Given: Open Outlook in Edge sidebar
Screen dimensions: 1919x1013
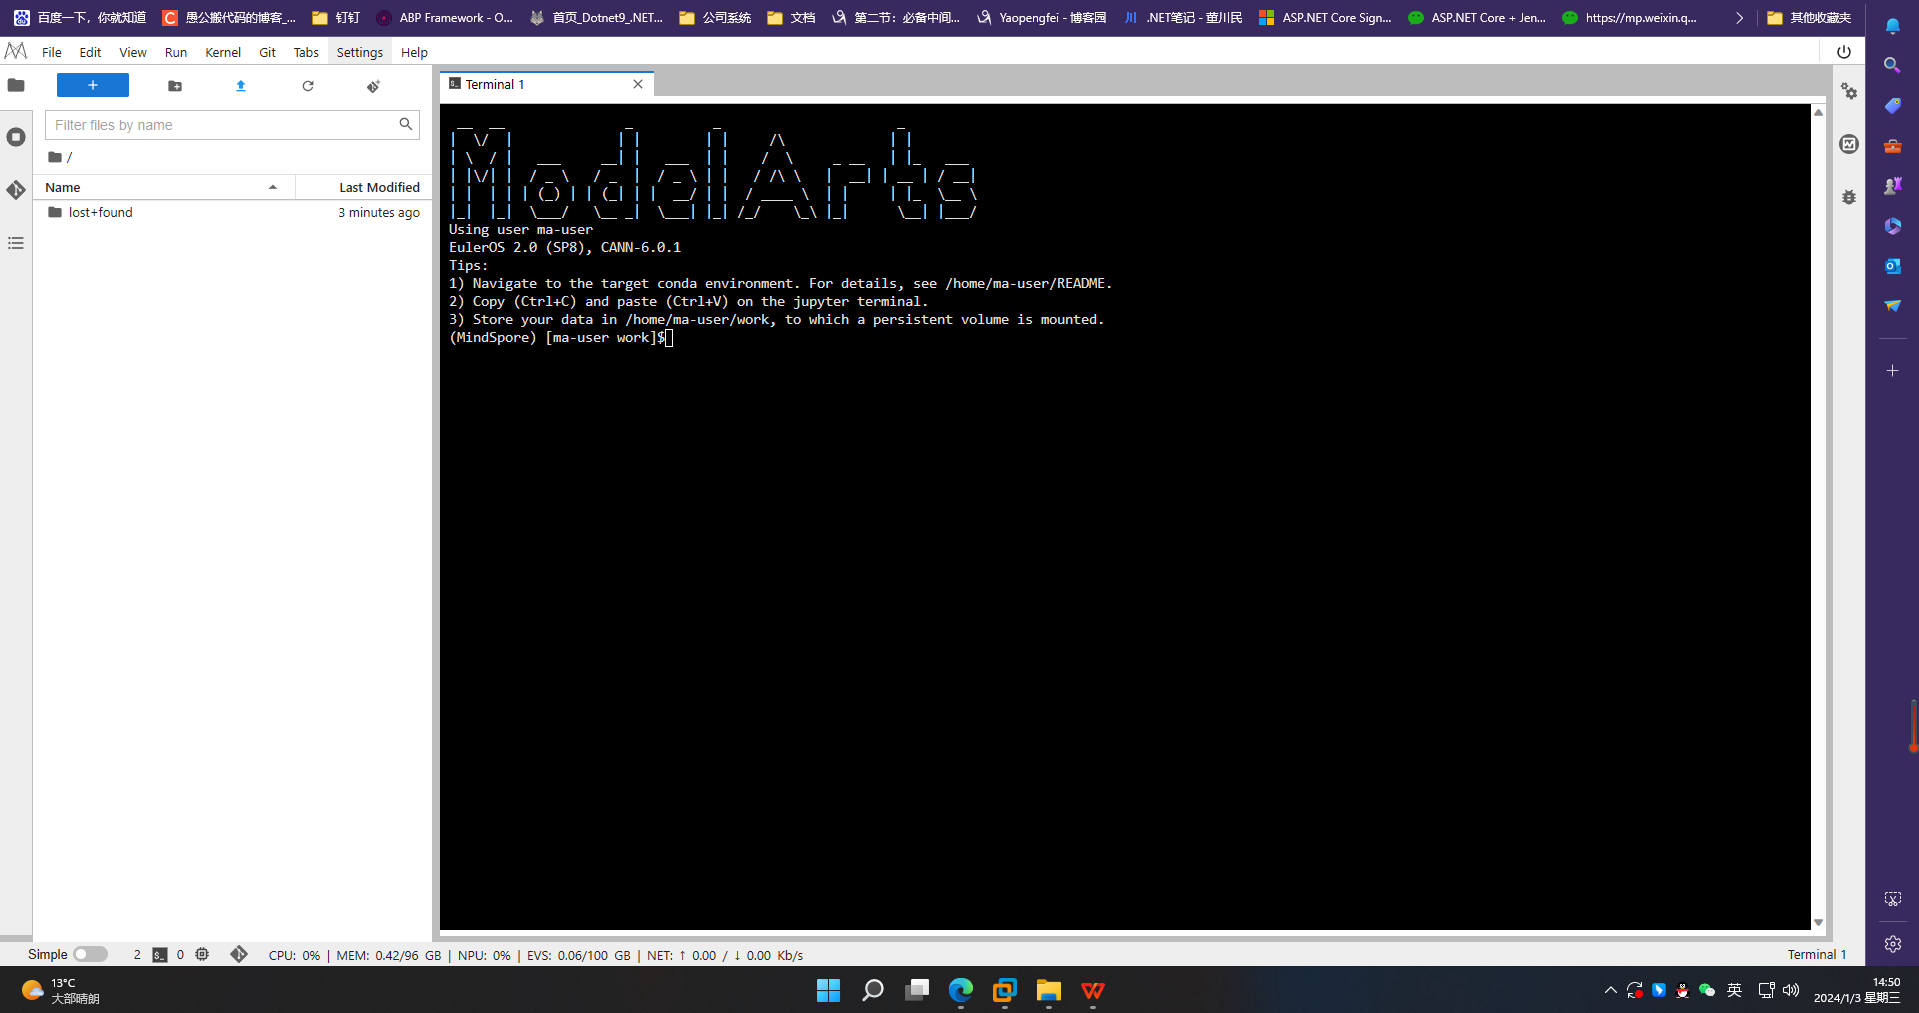Looking at the screenshot, I should 1892,266.
